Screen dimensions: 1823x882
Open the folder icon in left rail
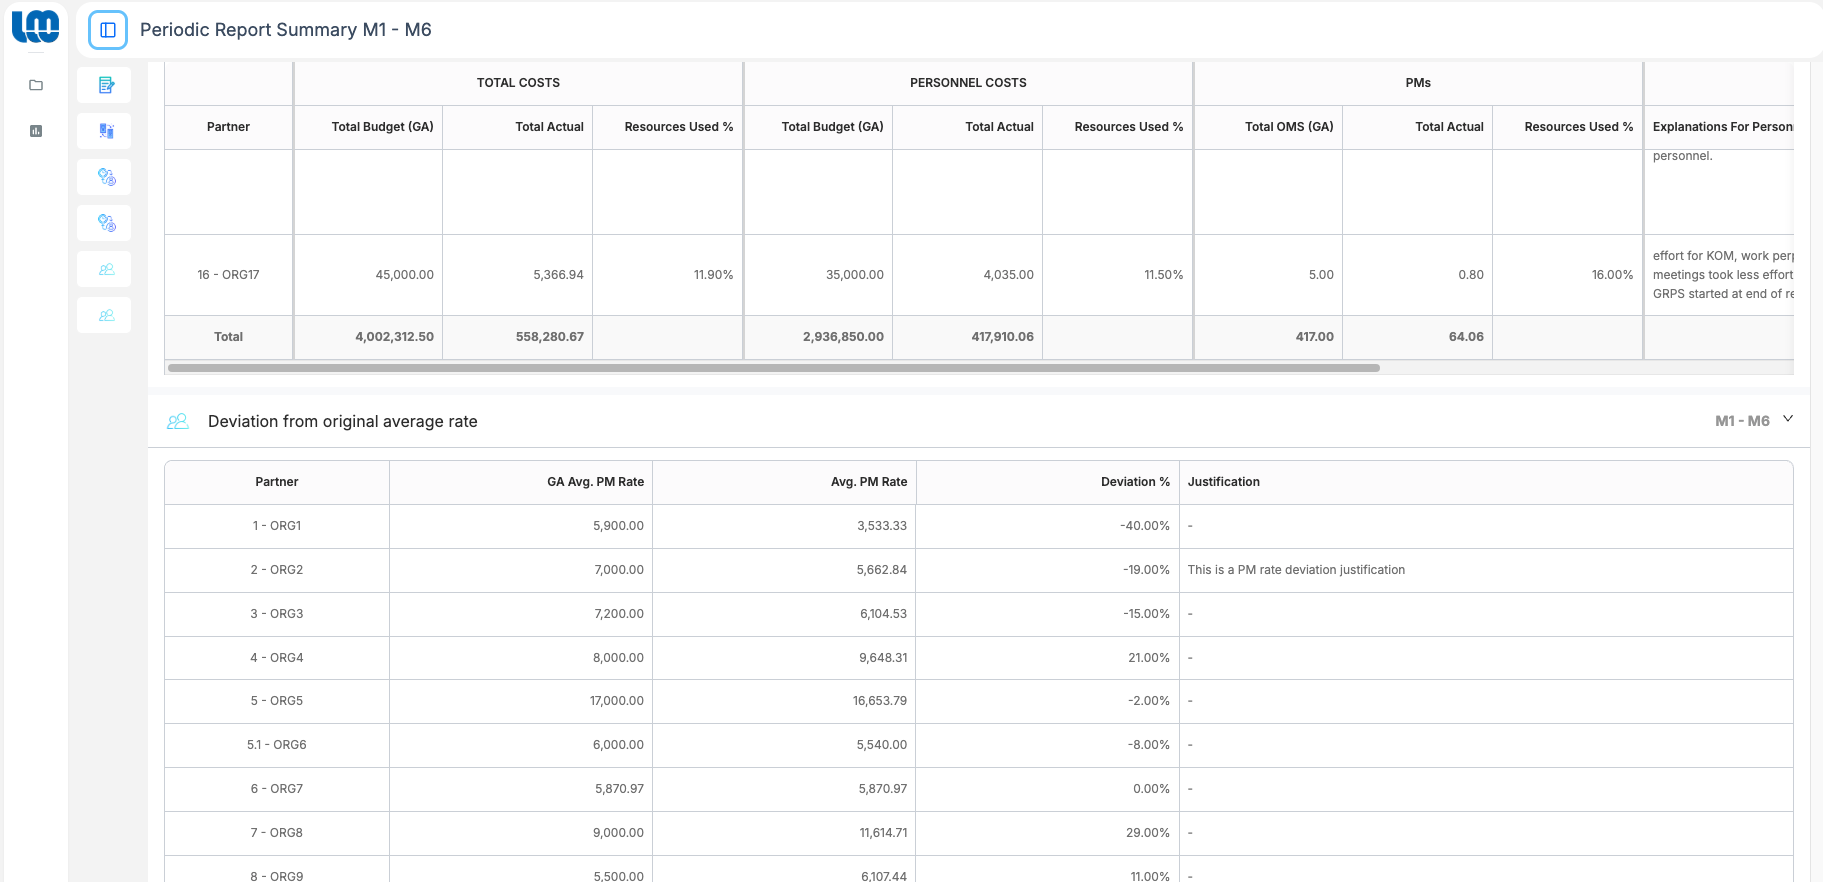[x=36, y=85]
